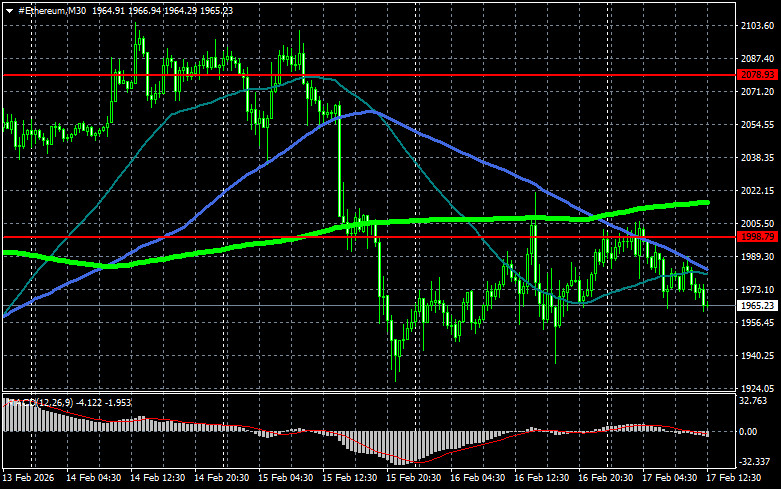Image resolution: width=781 pixels, height=489 pixels.
Task: Click the 1924.05 price scale value
Action: point(757,388)
